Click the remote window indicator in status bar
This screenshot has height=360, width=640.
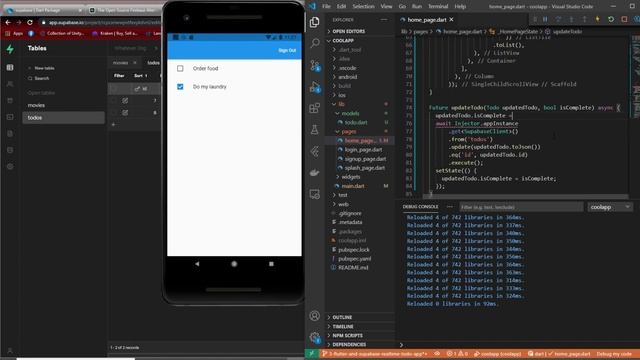[x=311, y=354]
